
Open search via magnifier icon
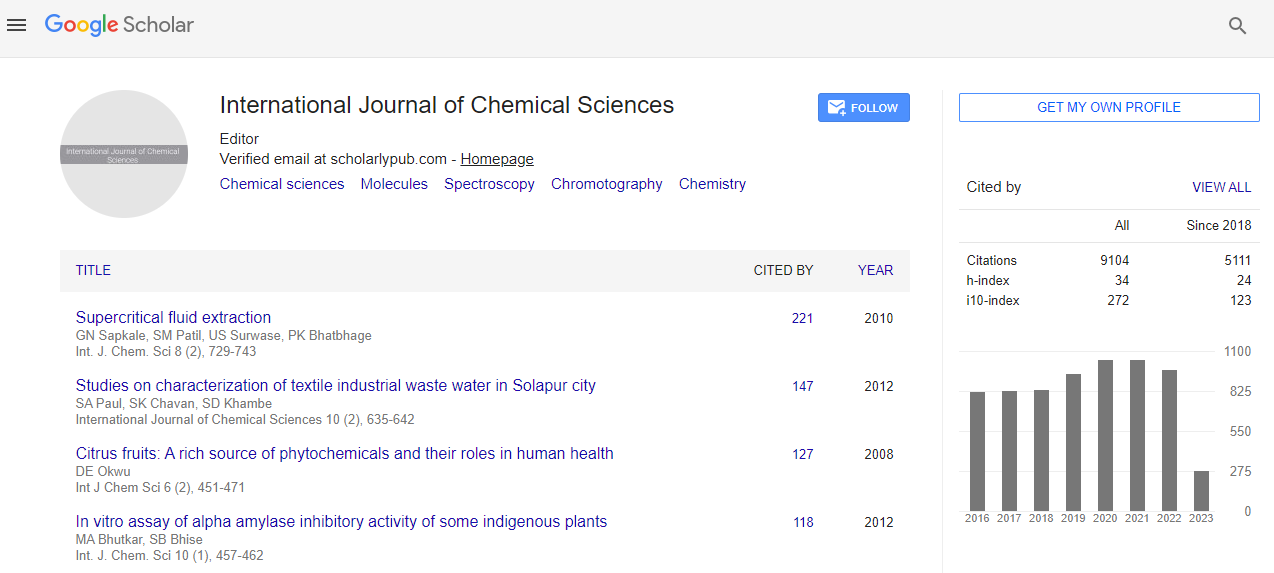(x=1237, y=26)
